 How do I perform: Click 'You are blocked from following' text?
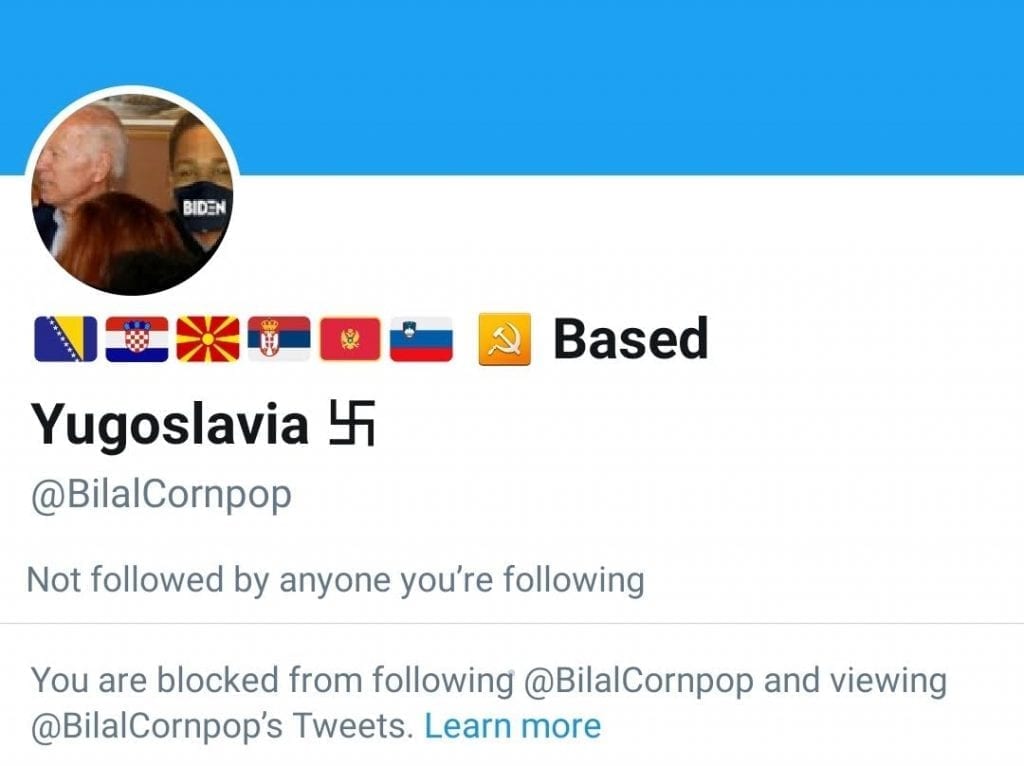[x=272, y=680]
